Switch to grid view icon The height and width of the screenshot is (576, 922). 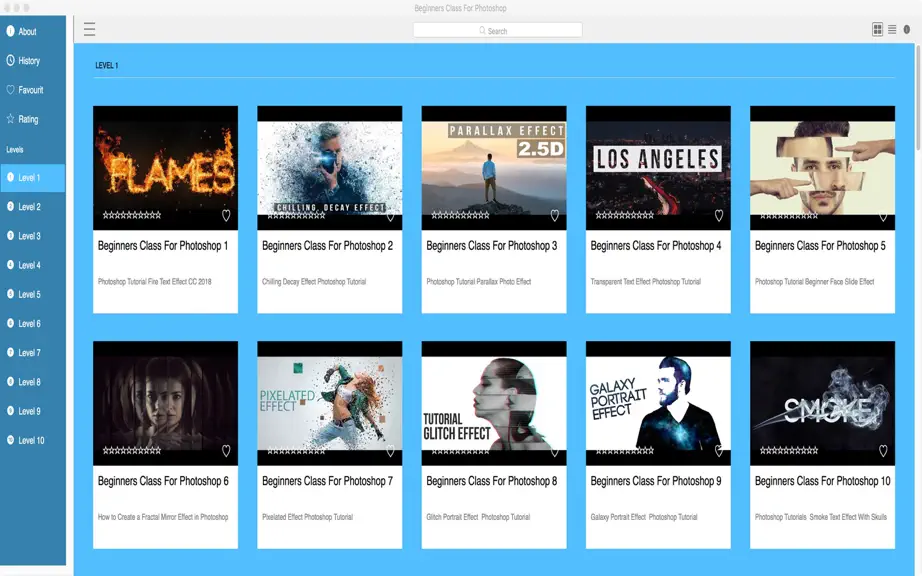(877, 29)
